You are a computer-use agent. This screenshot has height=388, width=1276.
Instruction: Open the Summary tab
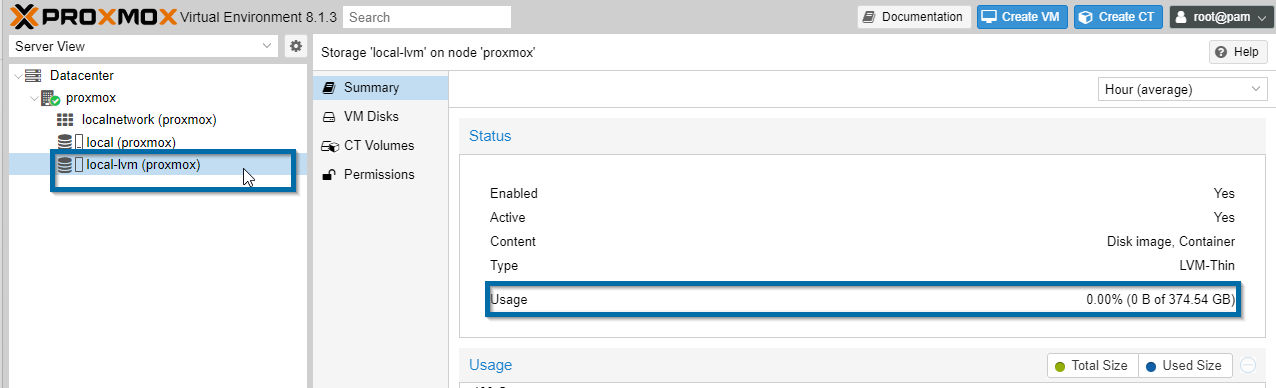381,87
